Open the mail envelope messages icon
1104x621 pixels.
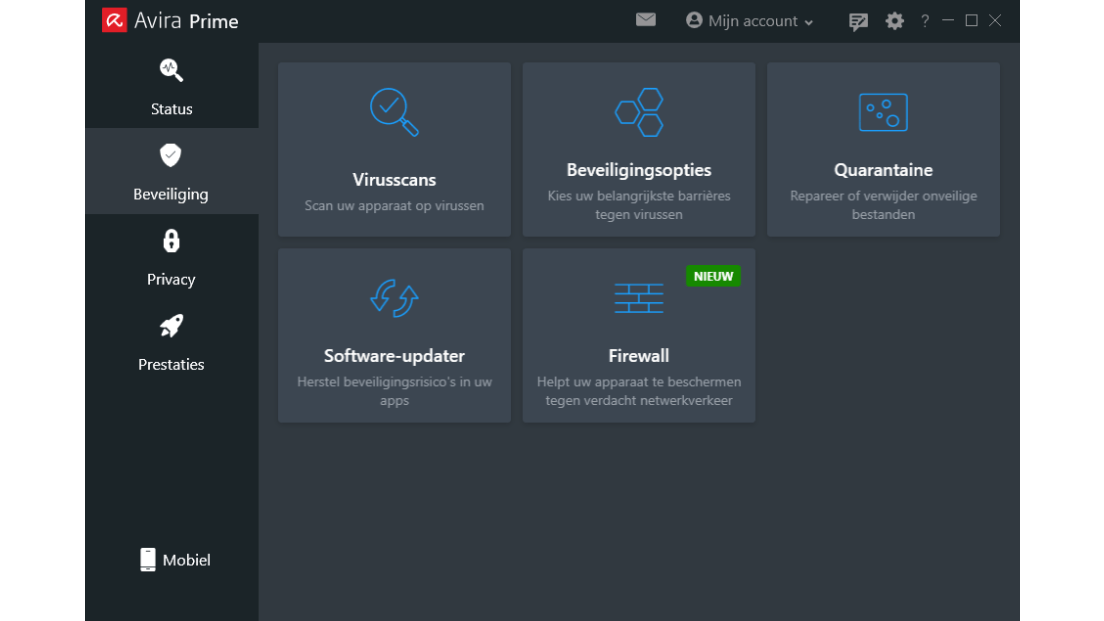[x=646, y=20]
